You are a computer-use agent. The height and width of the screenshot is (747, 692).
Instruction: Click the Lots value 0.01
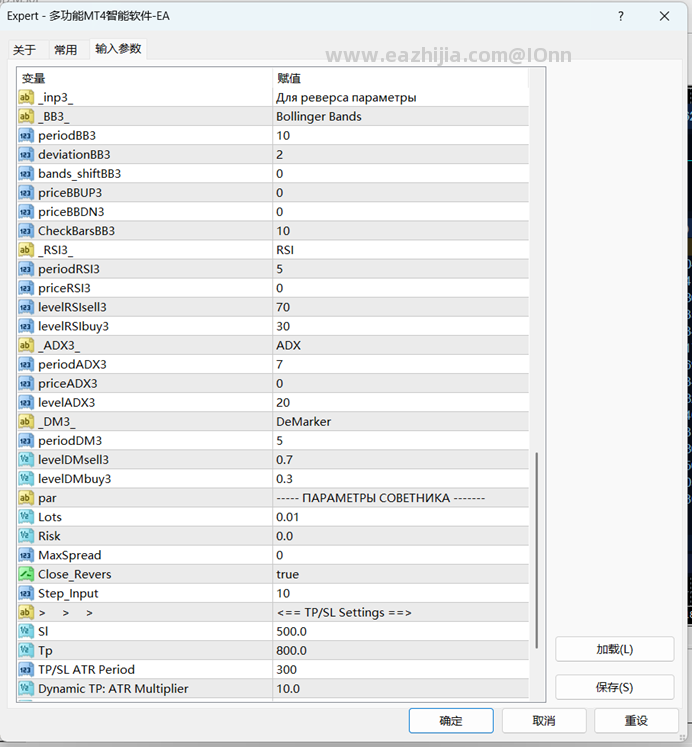pos(288,517)
